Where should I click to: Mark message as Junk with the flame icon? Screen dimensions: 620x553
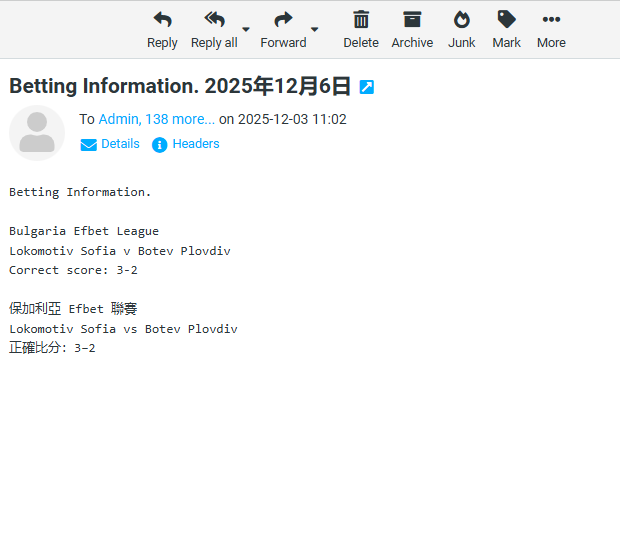point(461,20)
